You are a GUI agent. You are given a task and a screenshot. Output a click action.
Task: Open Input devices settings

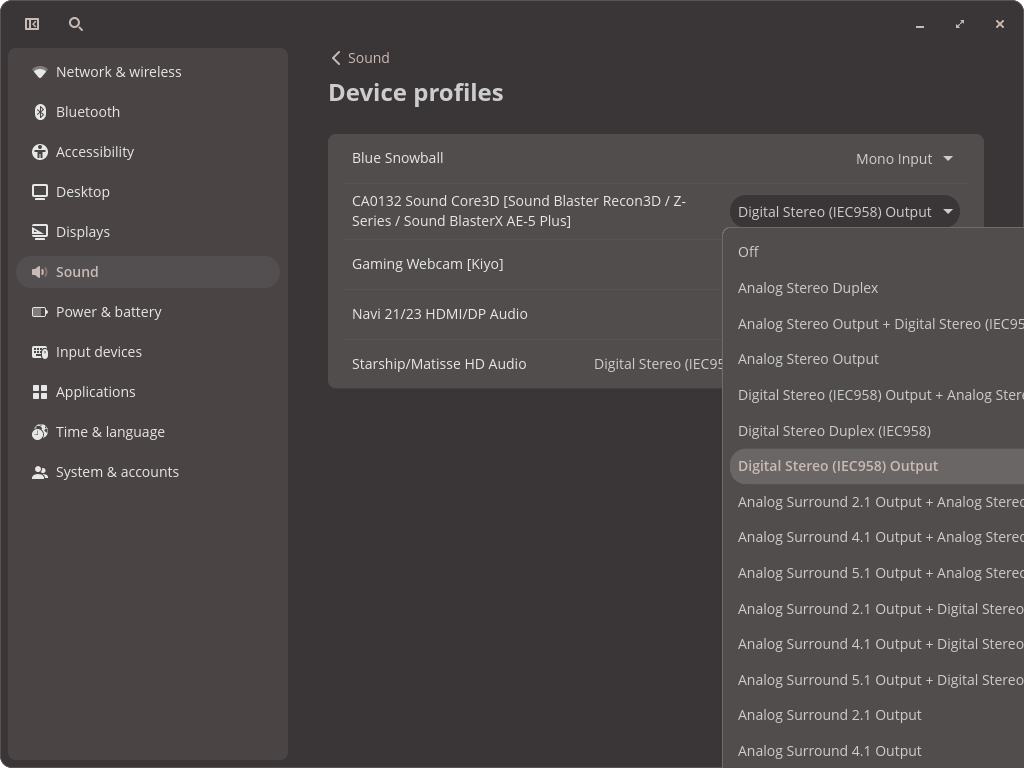point(99,352)
